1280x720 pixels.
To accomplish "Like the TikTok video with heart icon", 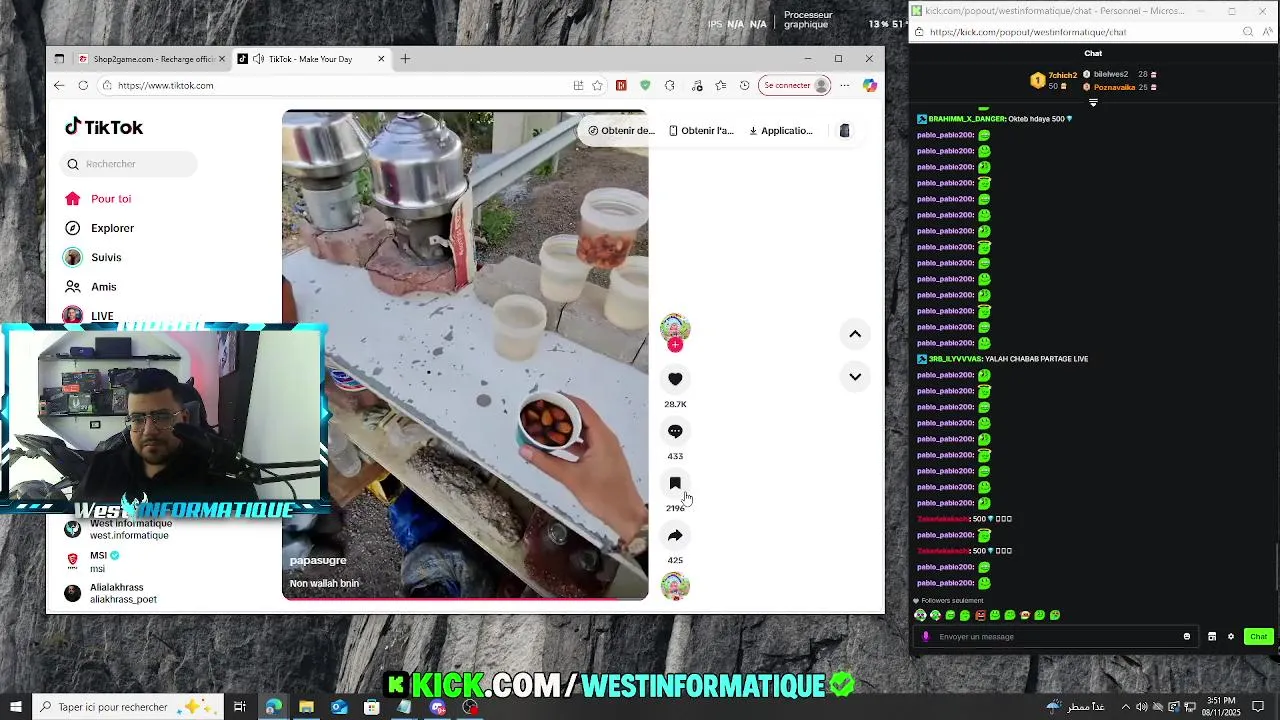I will (675, 379).
